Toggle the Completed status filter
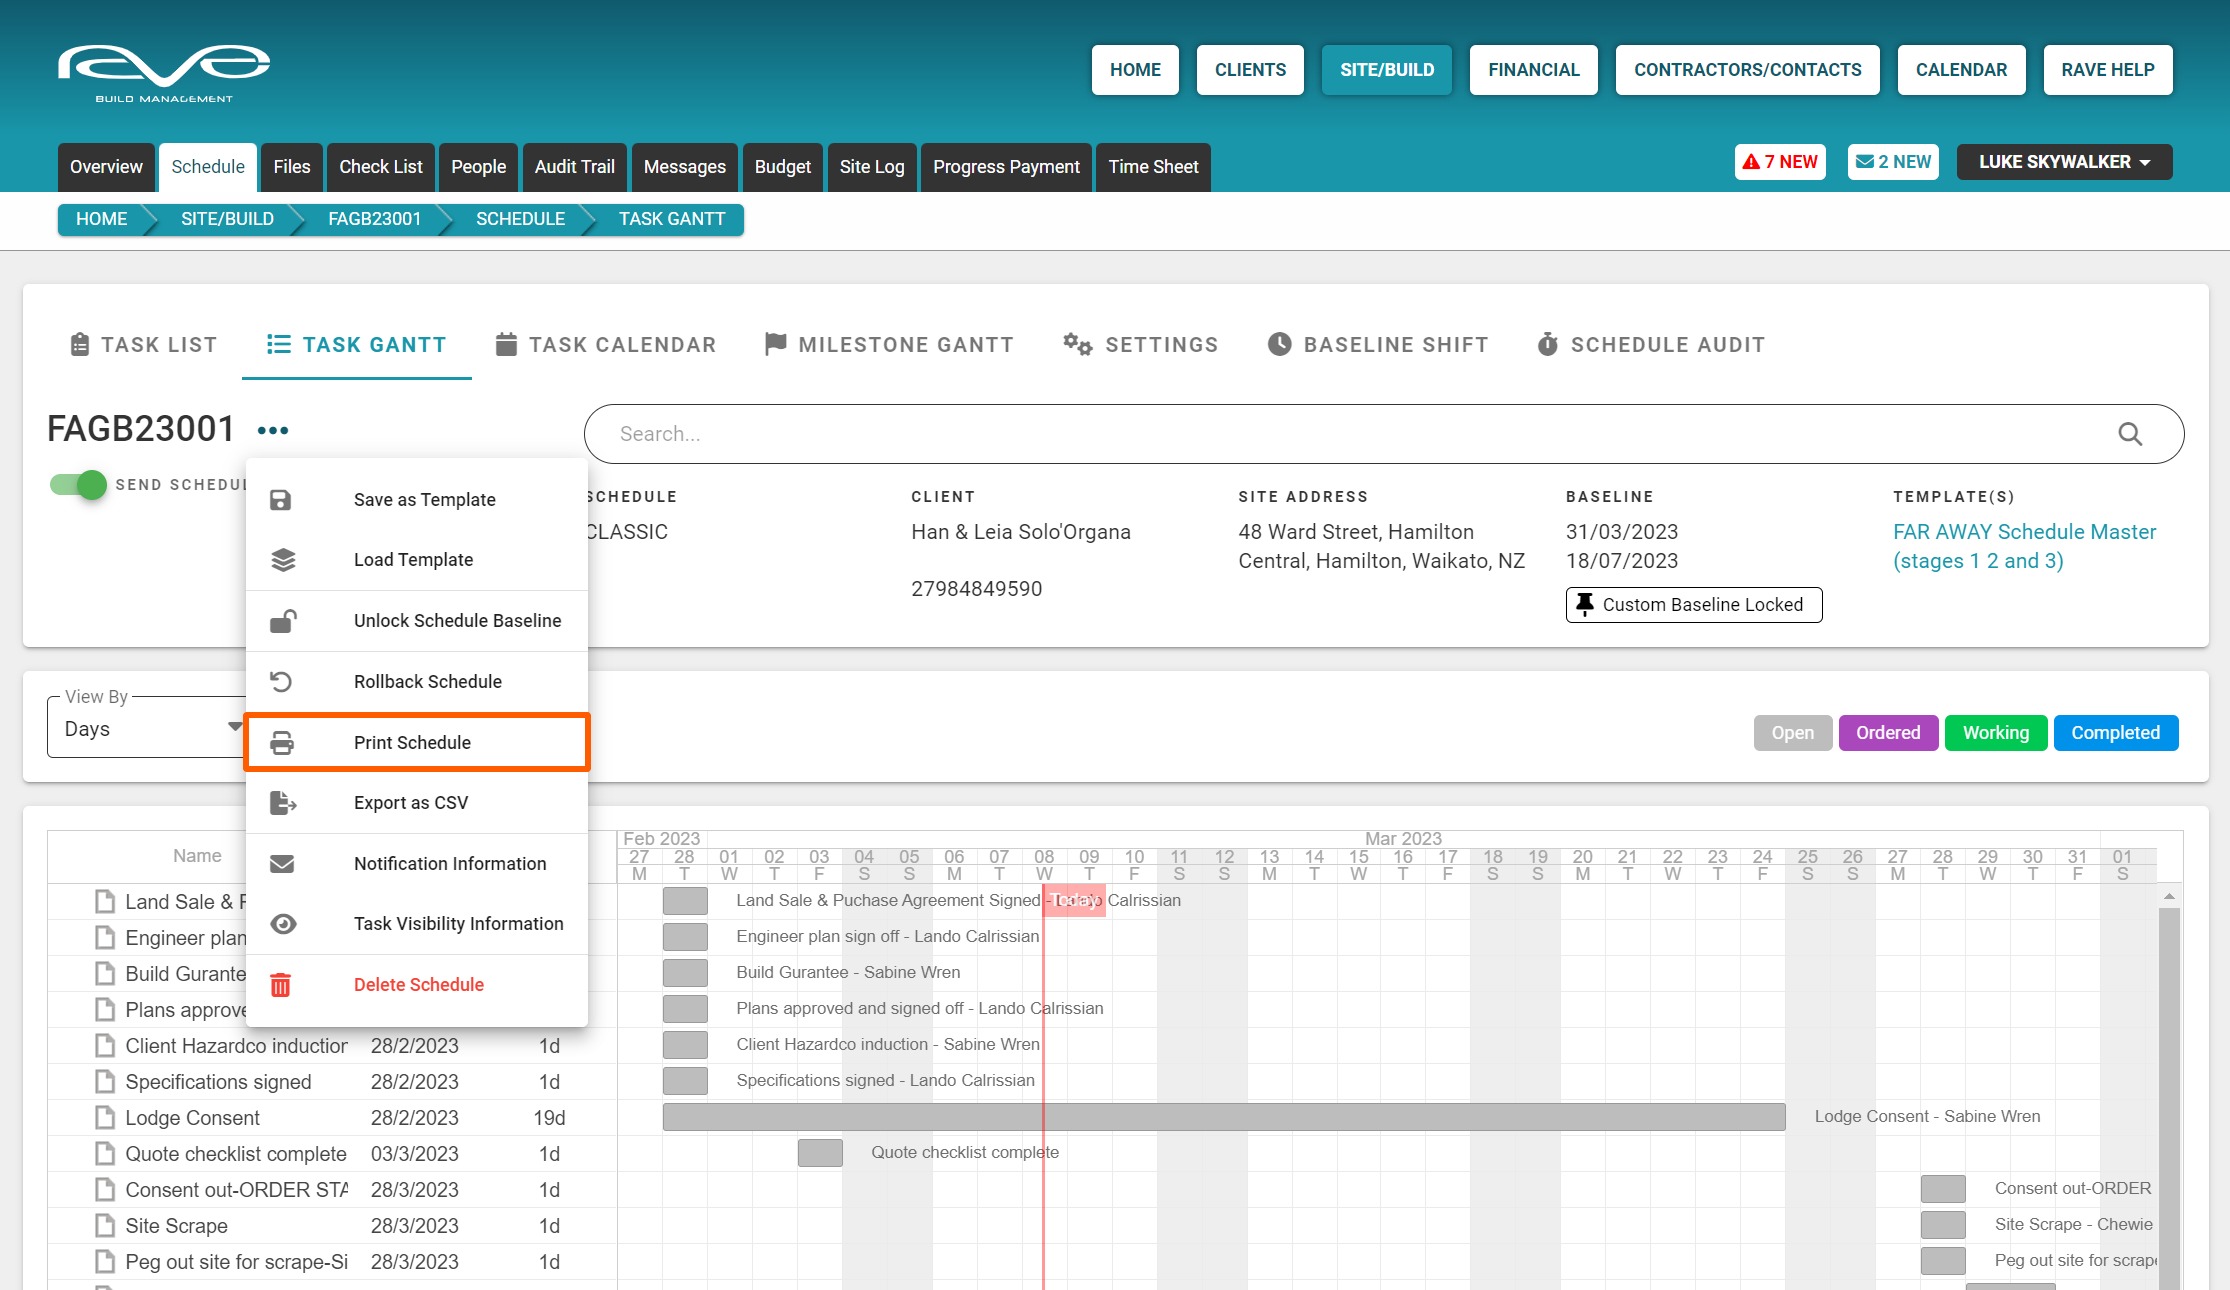Viewport: 2230px width, 1290px height. 2115,733
